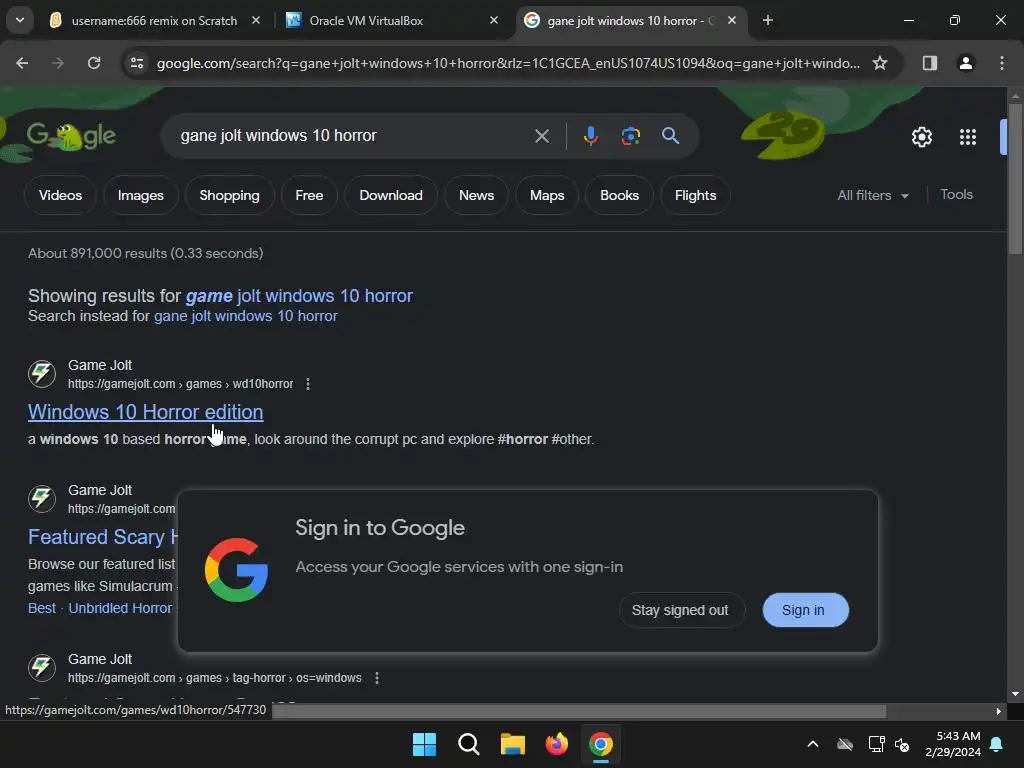Select the Books filter
The width and height of the screenshot is (1024, 768).
pos(619,195)
